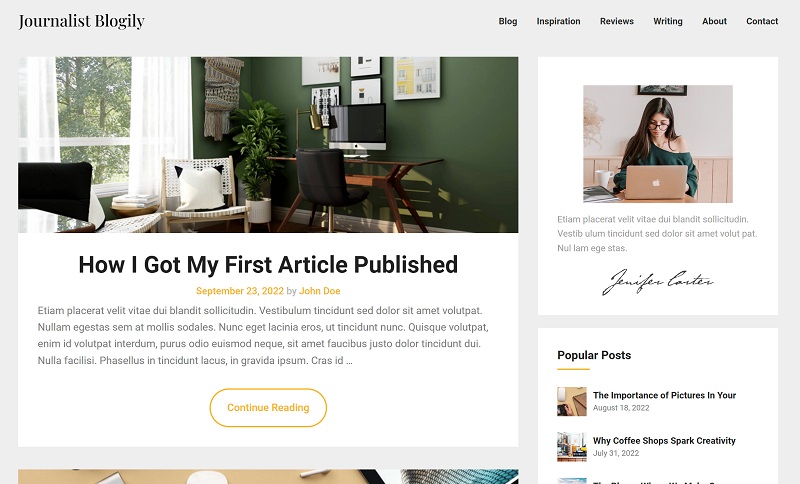The height and width of the screenshot is (484, 800).
Task: Open author John Doe's link
Action: tap(319, 291)
